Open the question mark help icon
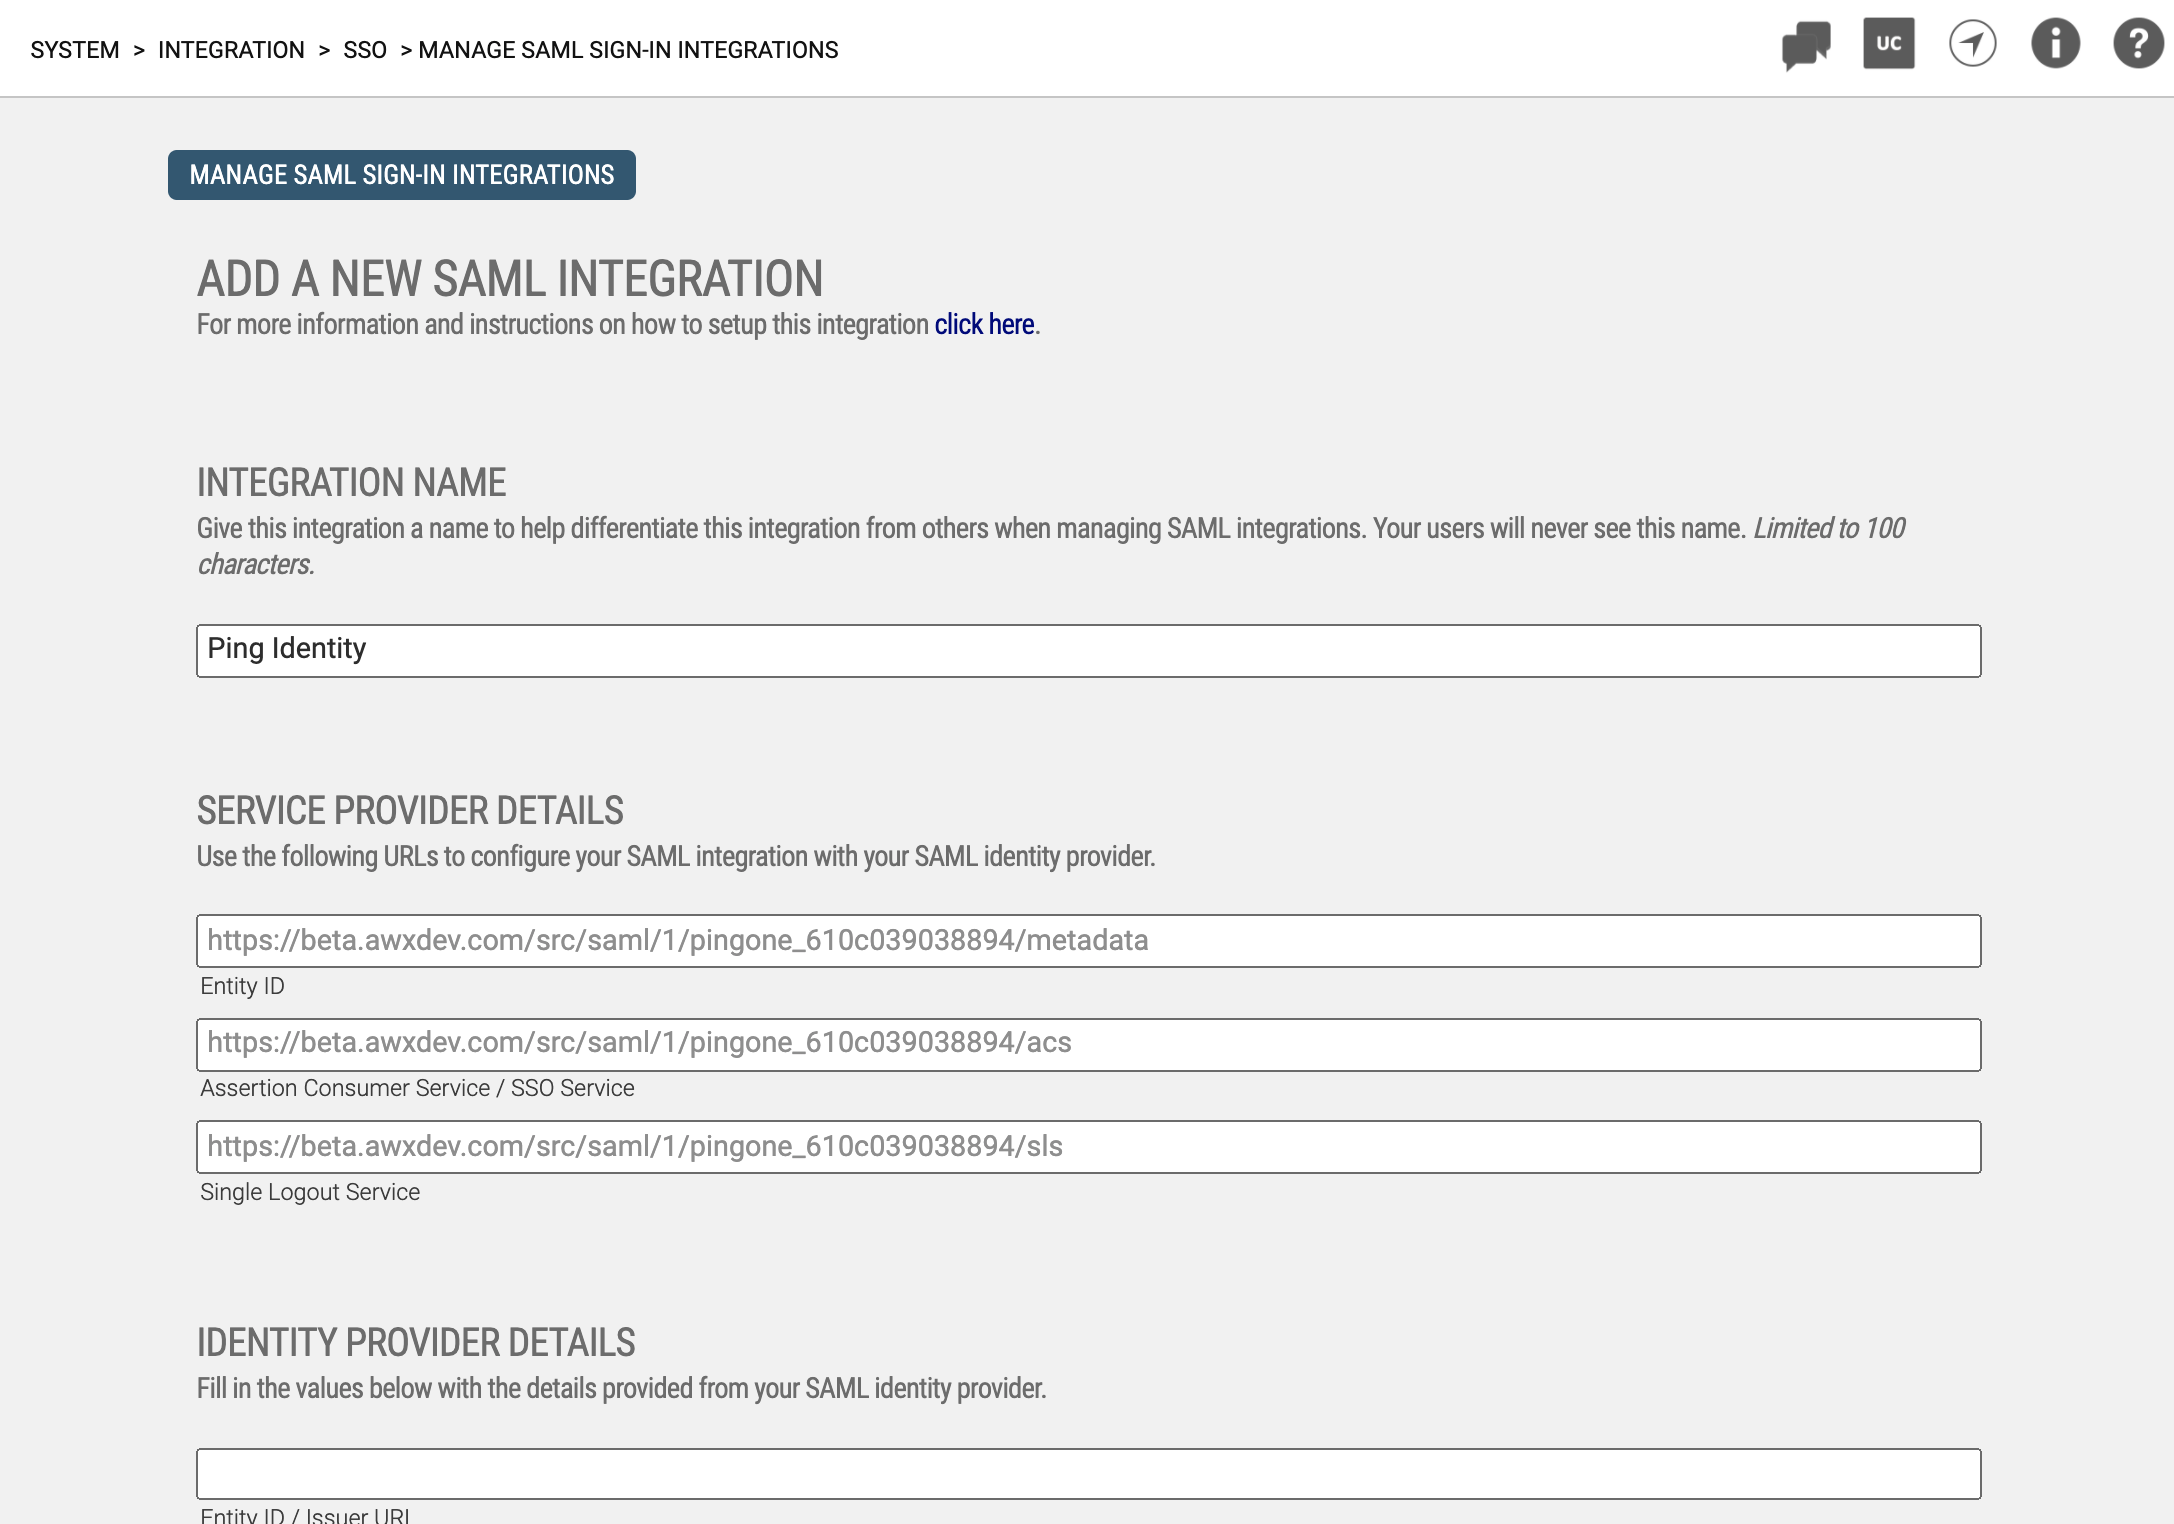 tap(2138, 44)
